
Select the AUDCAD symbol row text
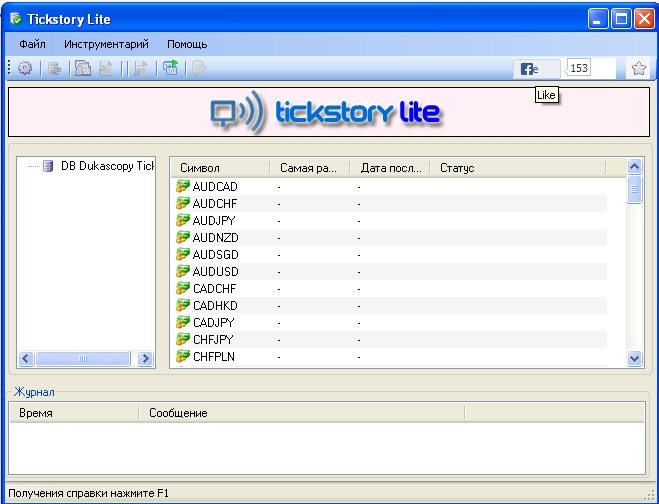(215, 187)
